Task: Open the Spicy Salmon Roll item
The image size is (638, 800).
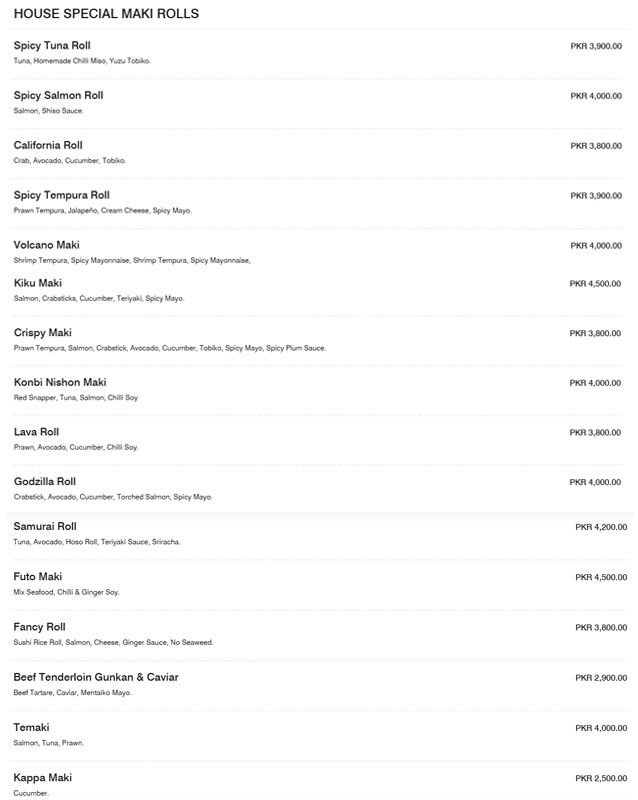Action: (x=58, y=95)
